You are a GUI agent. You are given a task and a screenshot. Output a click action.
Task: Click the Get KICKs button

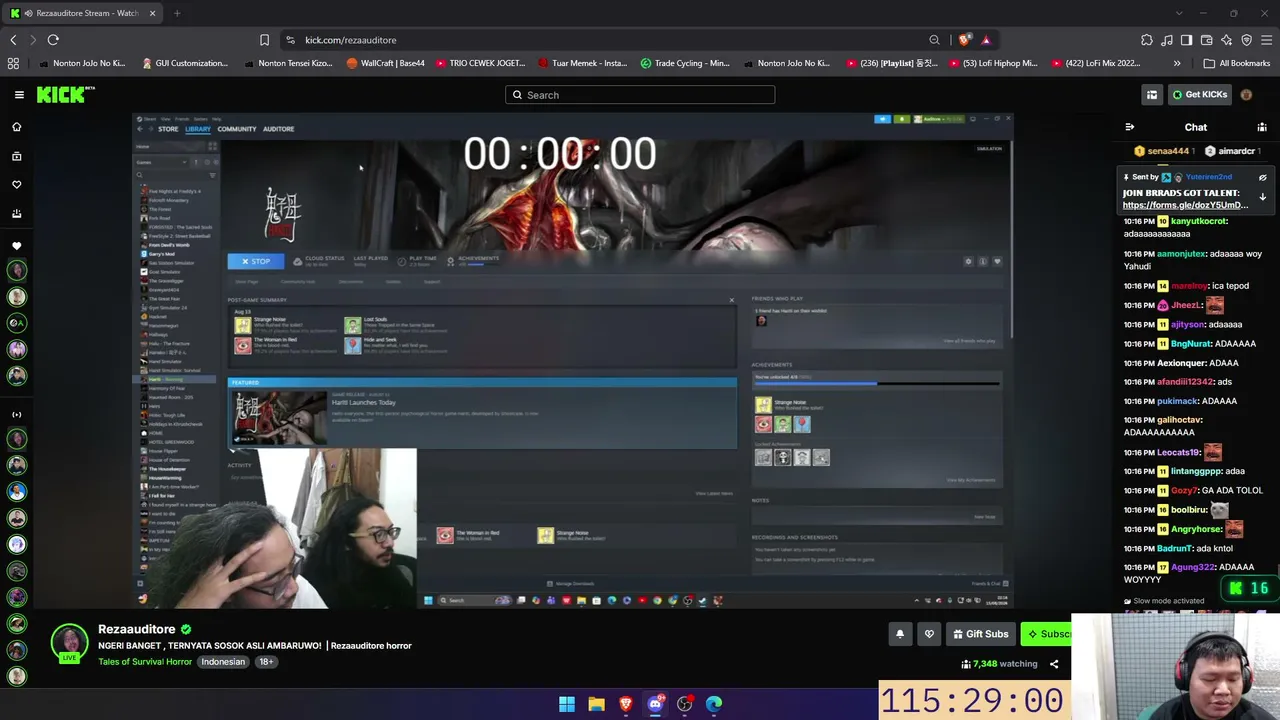[x=1200, y=95]
